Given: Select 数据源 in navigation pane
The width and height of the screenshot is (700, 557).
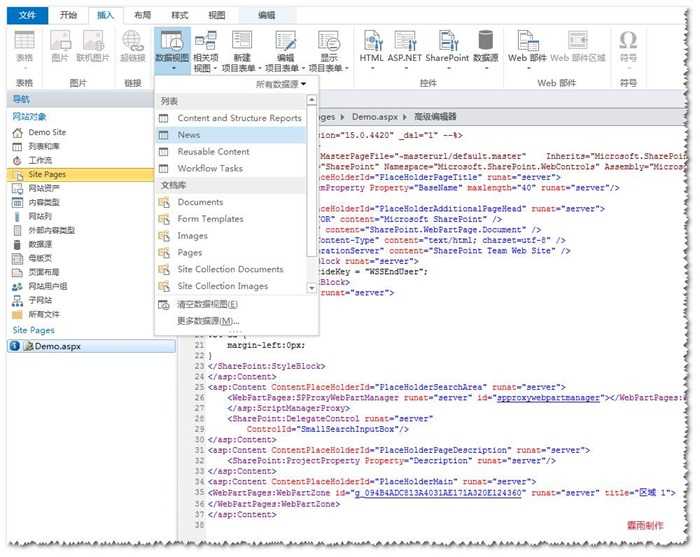Looking at the screenshot, I should tap(40, 244).
